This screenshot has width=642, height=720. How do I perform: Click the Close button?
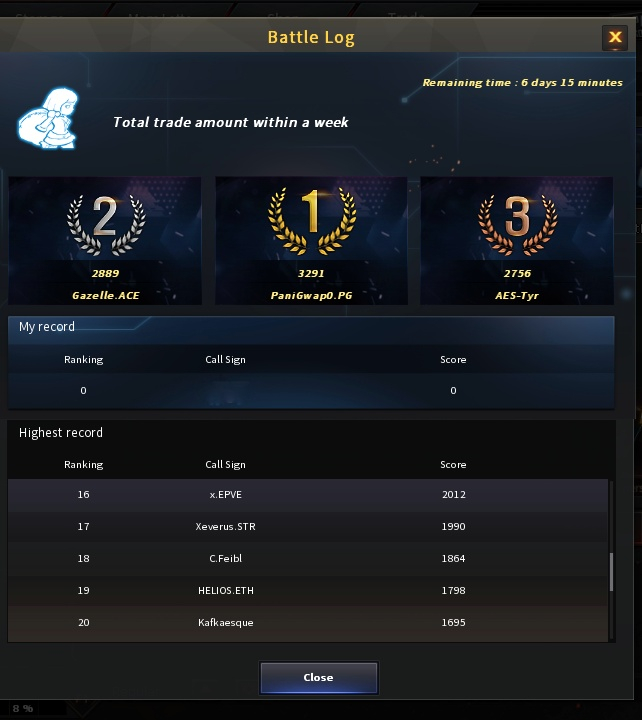(319, 677)
